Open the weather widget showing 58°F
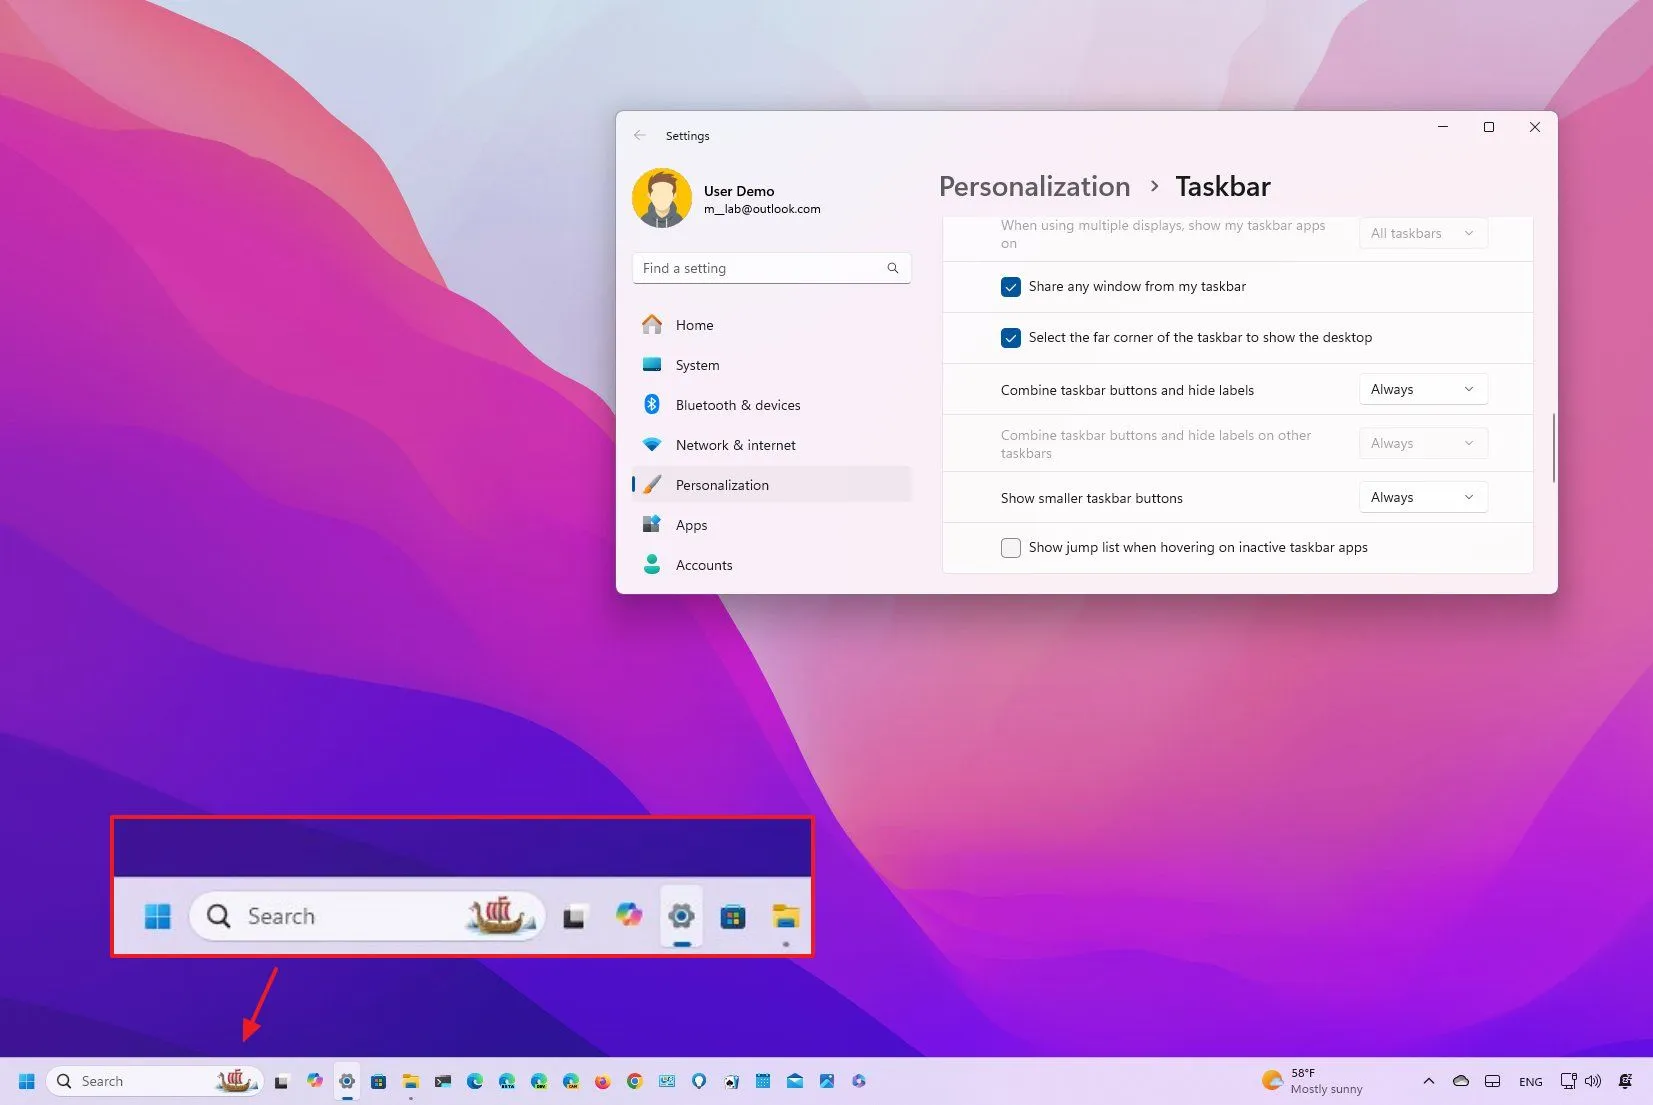This screenshot has width=1653, height=1105. point(1312,1081)
